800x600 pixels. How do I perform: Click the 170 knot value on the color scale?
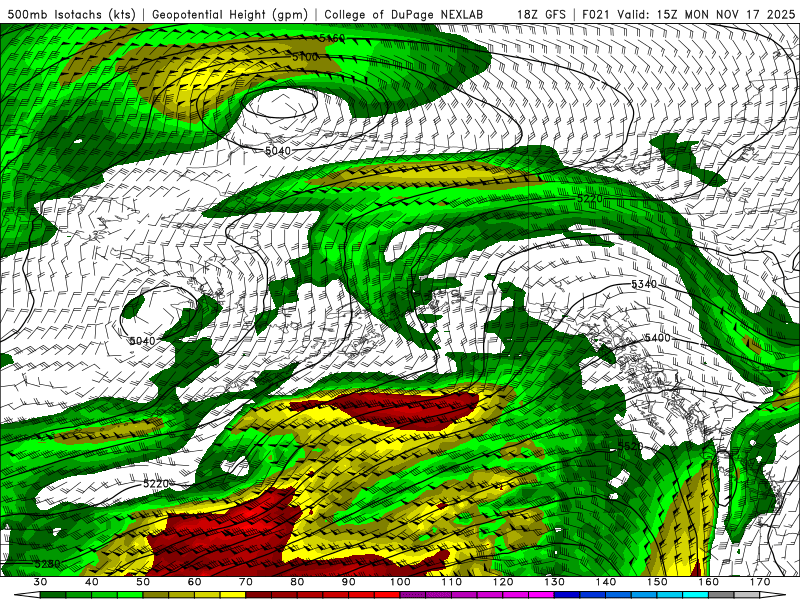tap(760, 582)
